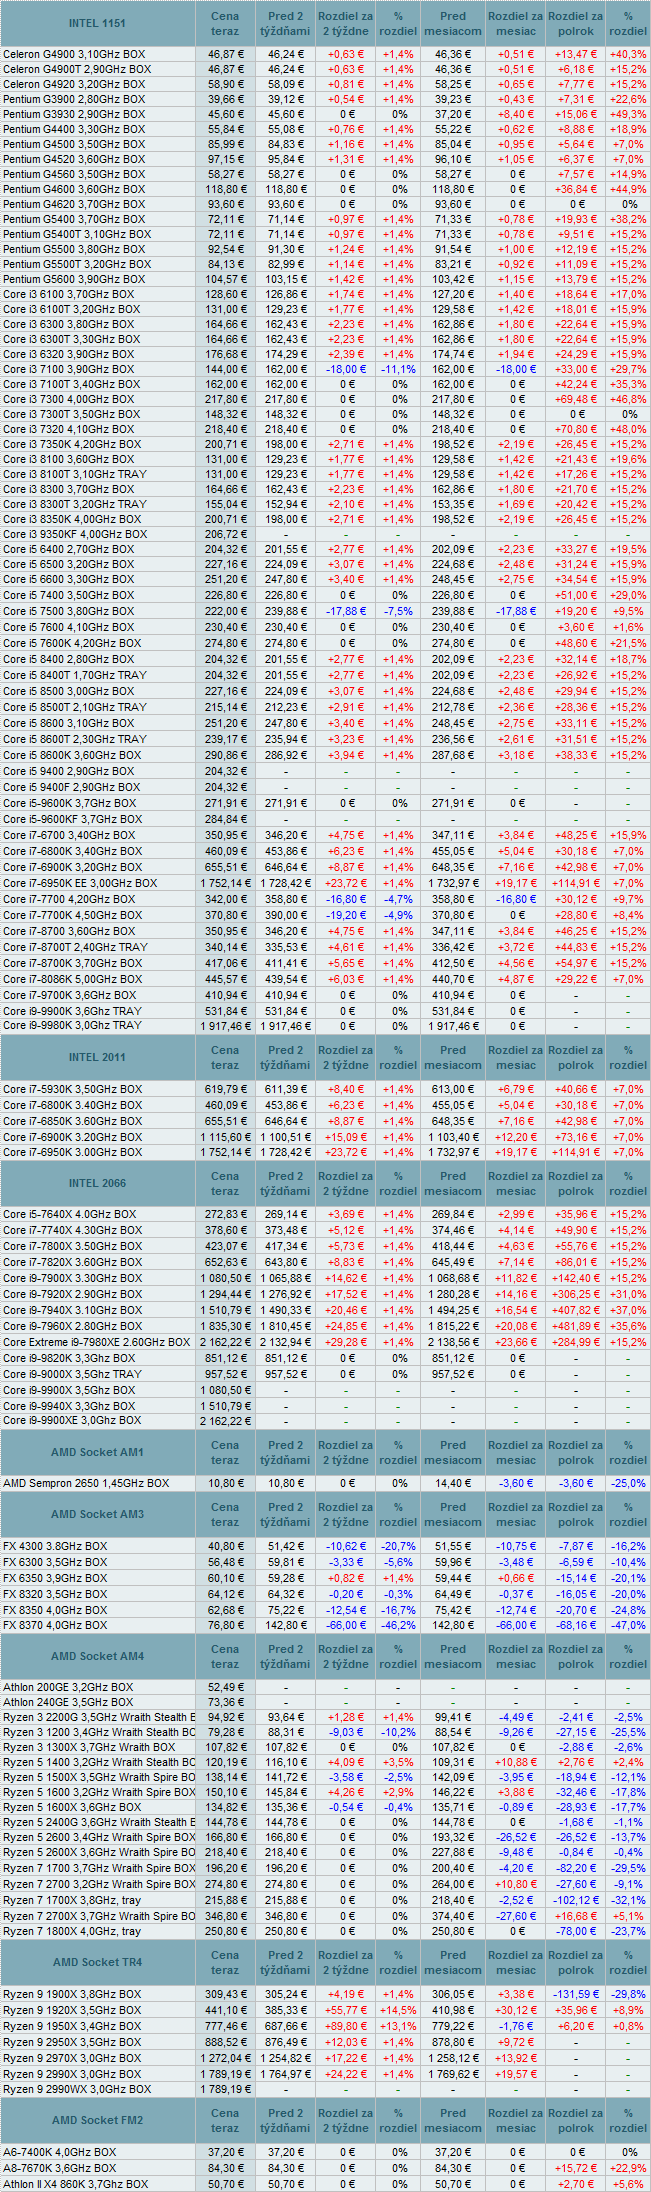Viewport: 651px width, 2192px height.
Task: Click Core i9-9900K 3,6GHz TRAY
Action: (72, 1011)
